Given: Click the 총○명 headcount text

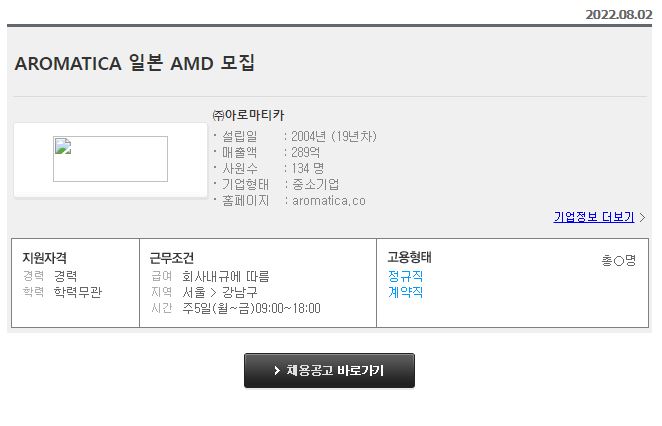Looking at the screenshot, I should (618, 260).
